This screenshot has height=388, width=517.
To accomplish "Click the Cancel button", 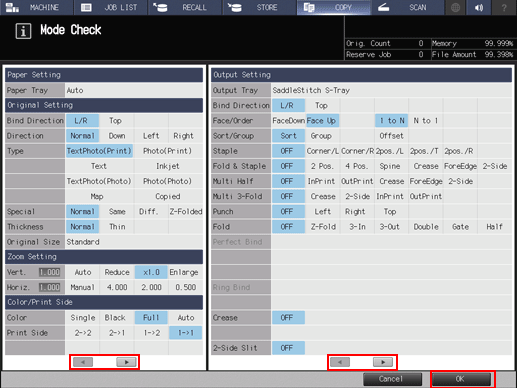I will point(392,379).
